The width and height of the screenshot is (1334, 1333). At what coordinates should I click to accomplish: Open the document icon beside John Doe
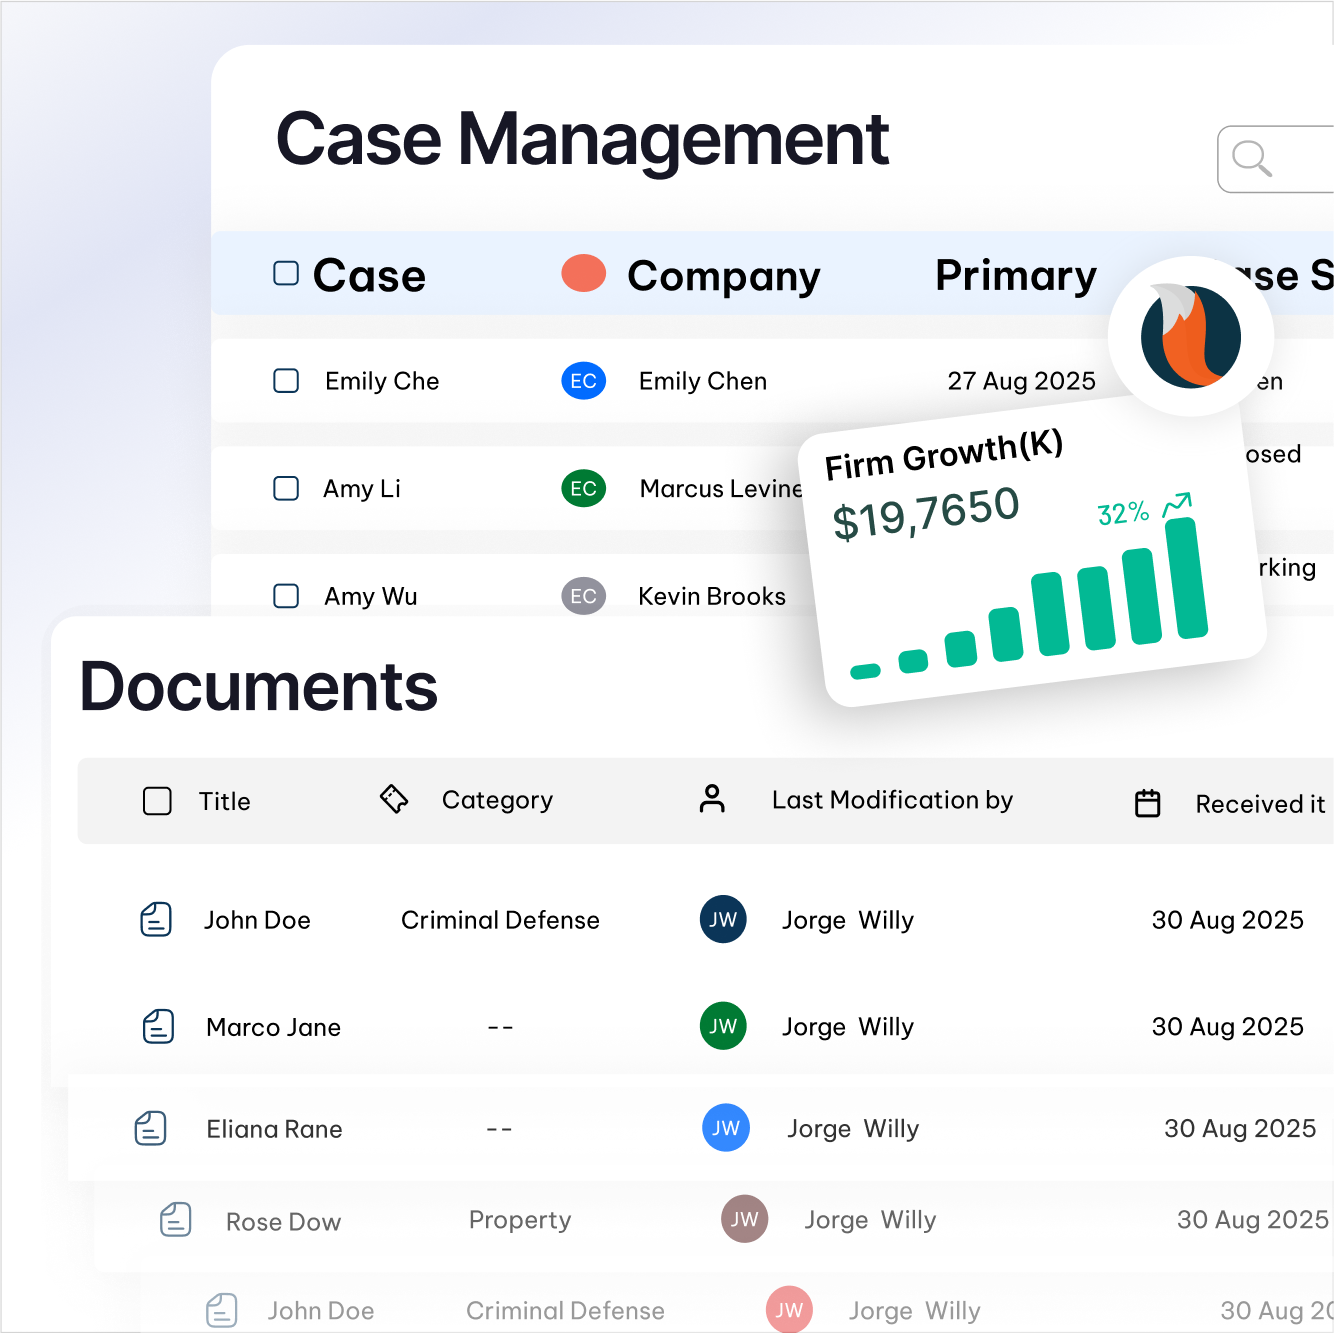point(156,920)
